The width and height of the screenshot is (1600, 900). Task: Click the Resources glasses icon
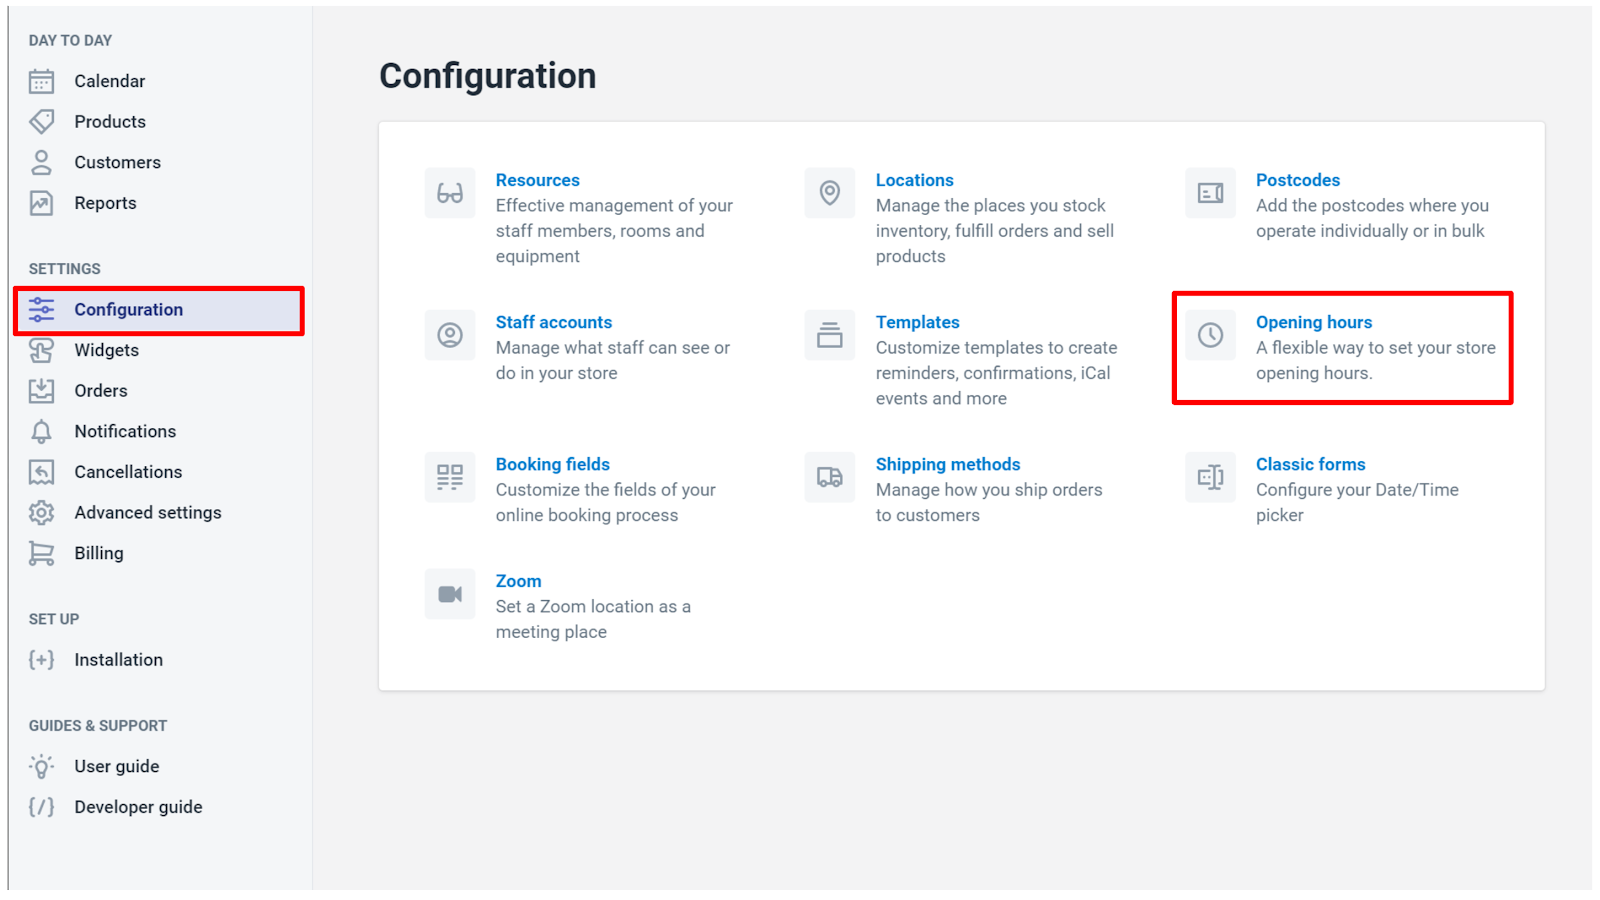[450, 193]
